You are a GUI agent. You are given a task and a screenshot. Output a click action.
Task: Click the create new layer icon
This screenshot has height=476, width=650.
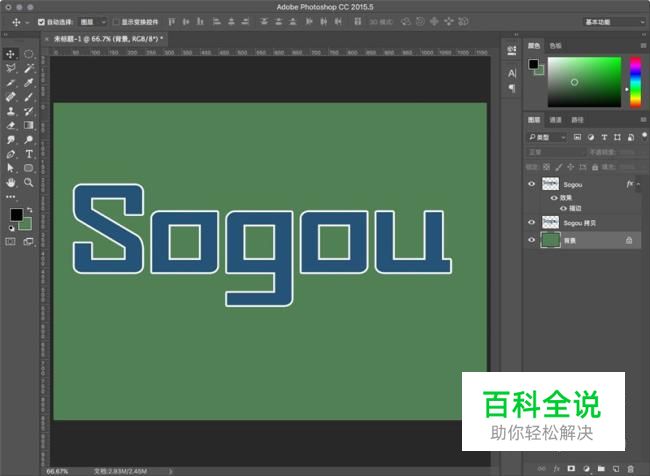pyautogui.click(x=616, y=469)
